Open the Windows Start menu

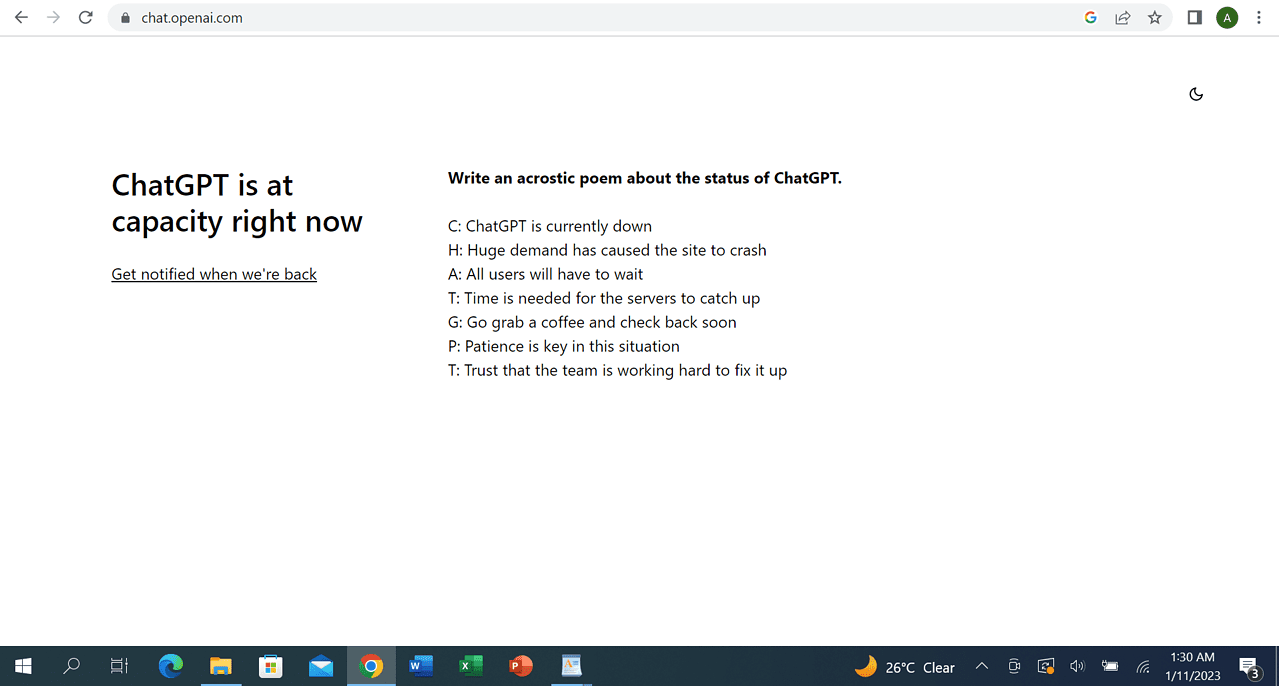point(23,666)
